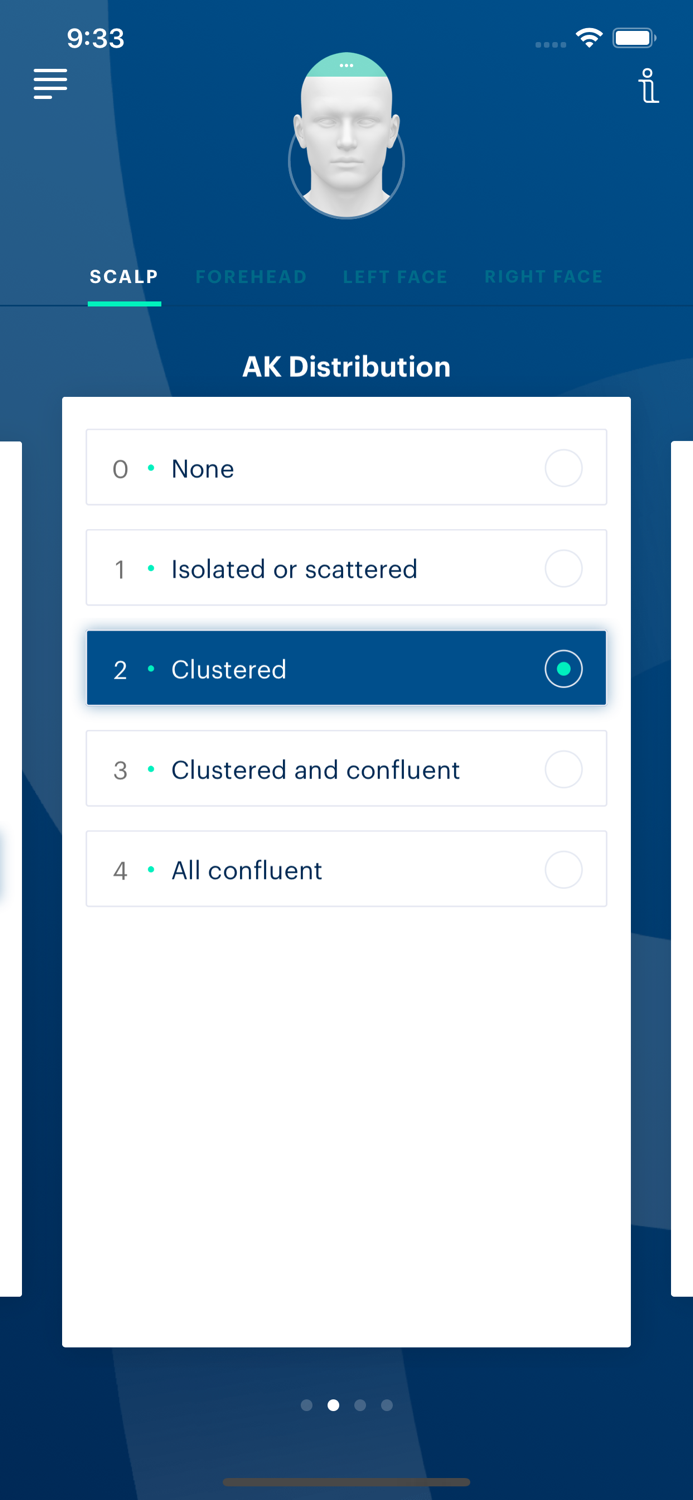Switch to the FOREHEAD tab
Screen dimensions: 693x1500
(251, 277)
